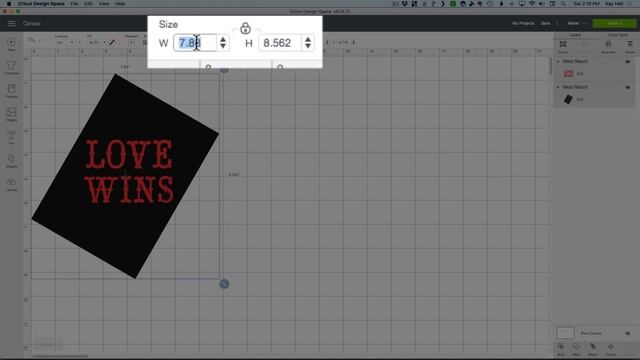640x360 pixels.
Task: Hide the red text Weld Result layer
Action: (x=628, y=62)
